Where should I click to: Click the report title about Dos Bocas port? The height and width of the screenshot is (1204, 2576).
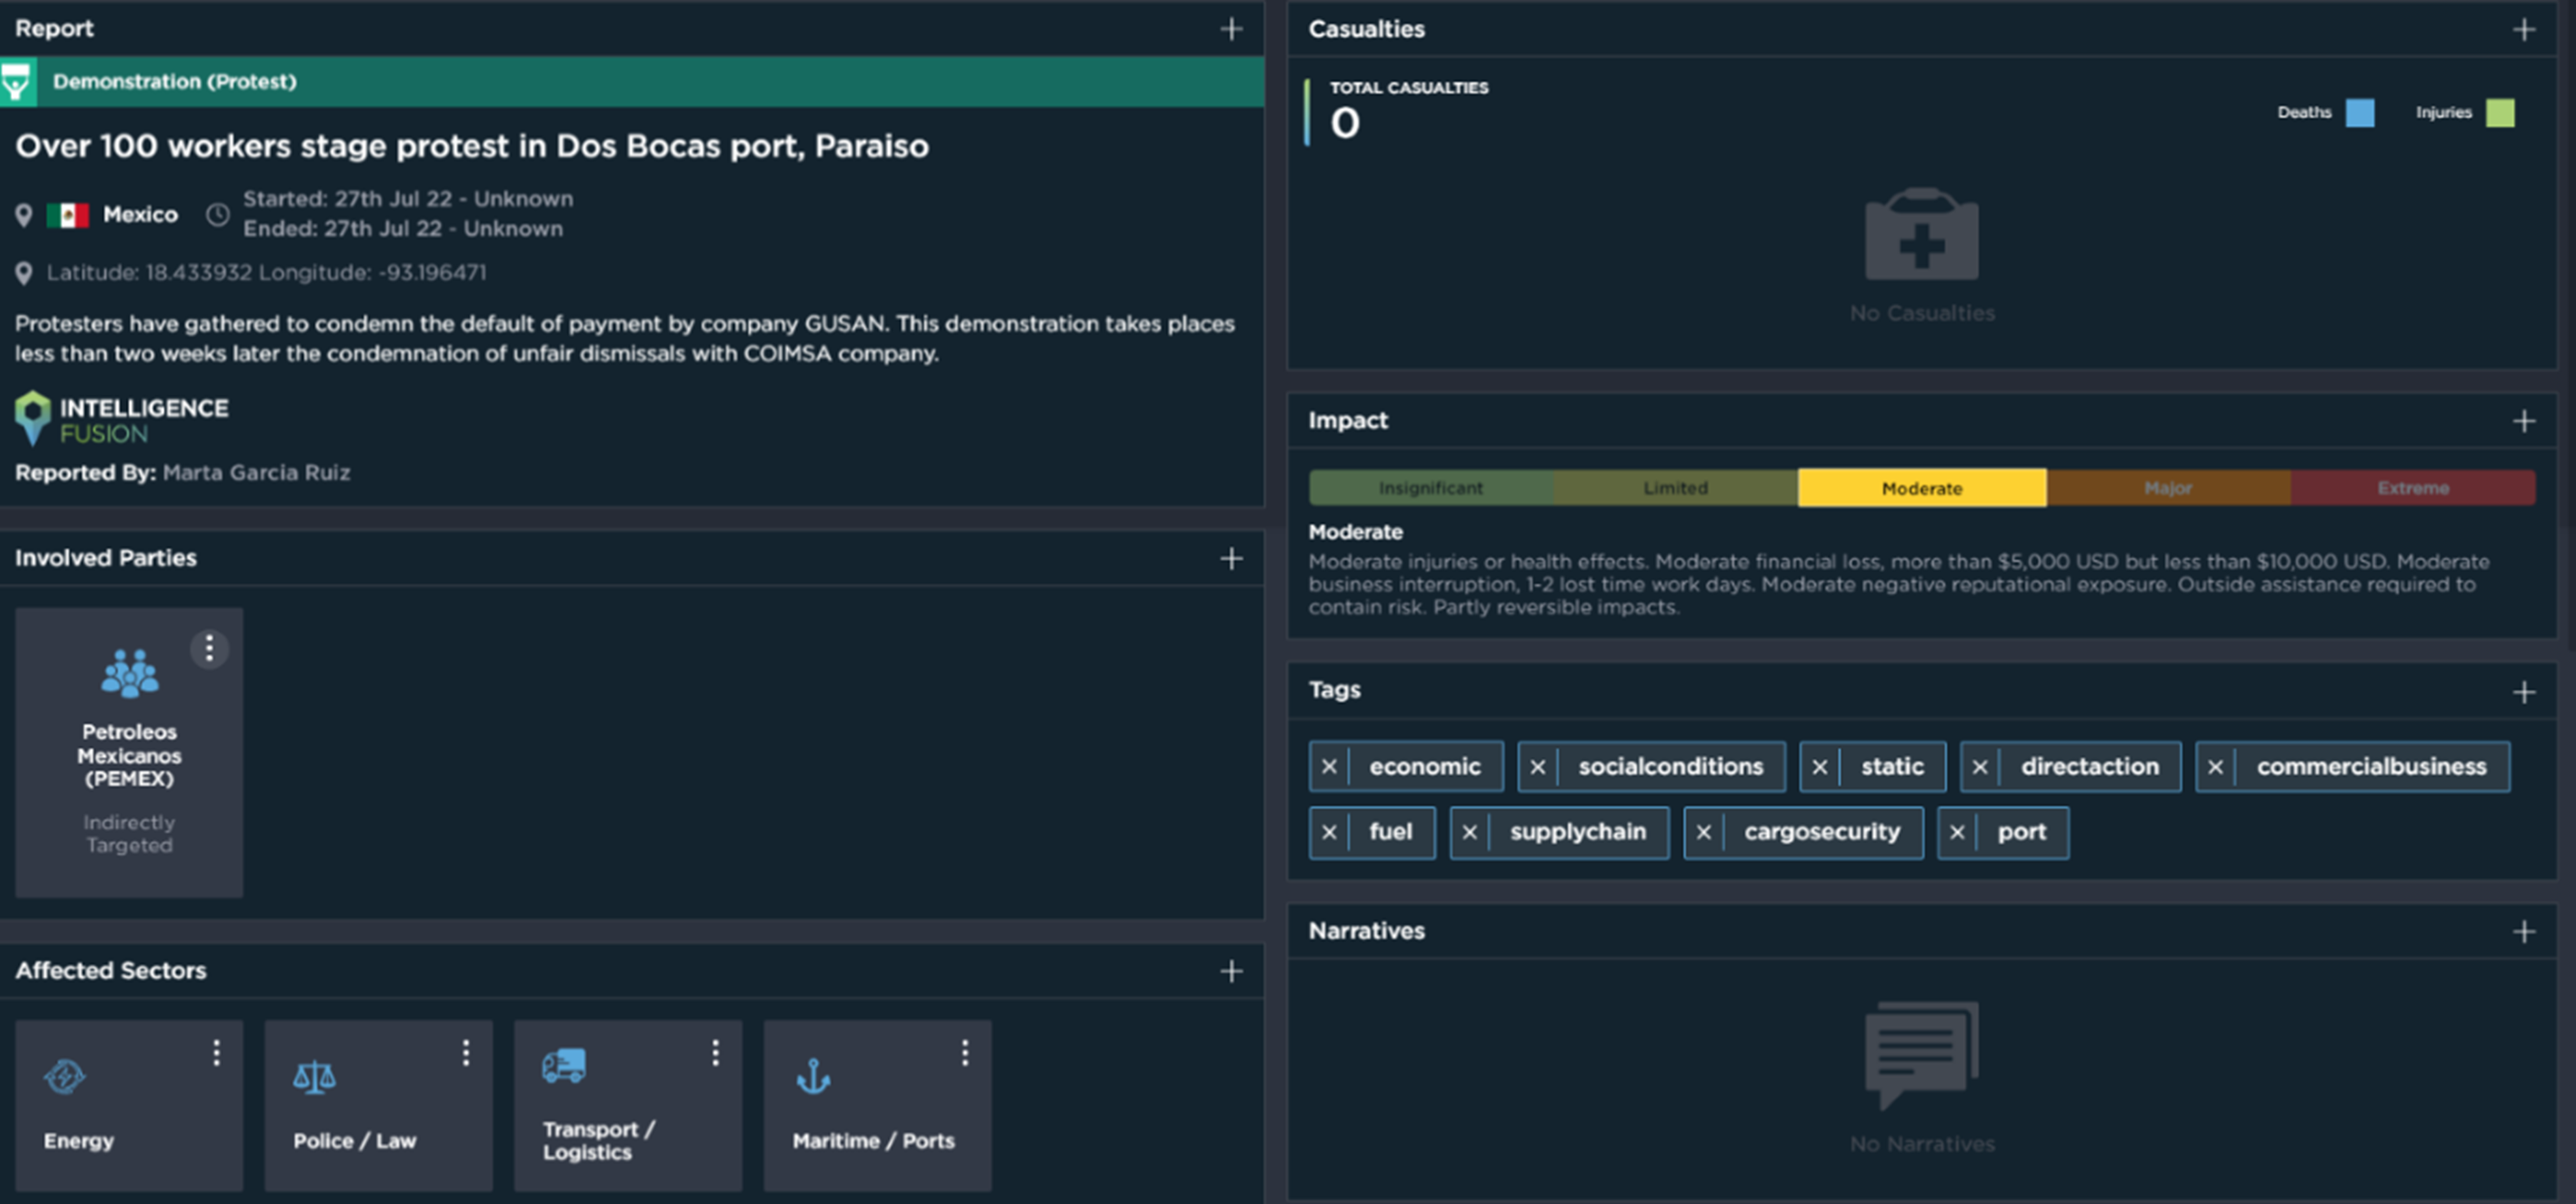(472, 146)
